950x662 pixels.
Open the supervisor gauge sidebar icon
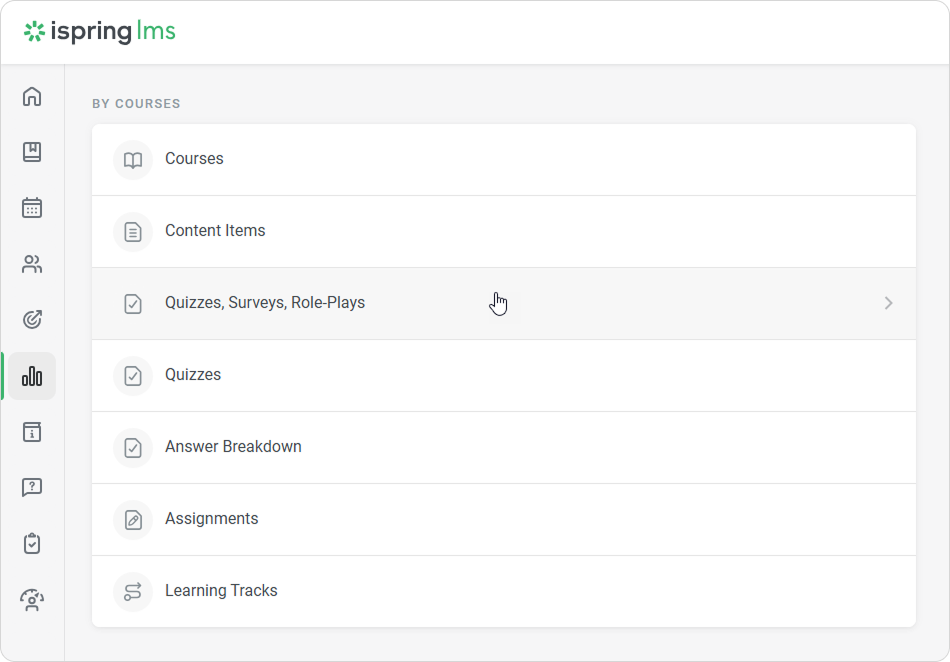32,600
